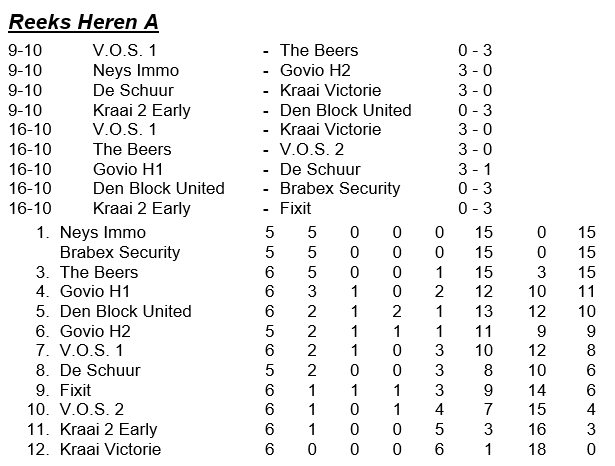The height and width of the screenshot is (466, 615).
Task: Click 'Govio H2' at standings rank 6
Action: 95,331
